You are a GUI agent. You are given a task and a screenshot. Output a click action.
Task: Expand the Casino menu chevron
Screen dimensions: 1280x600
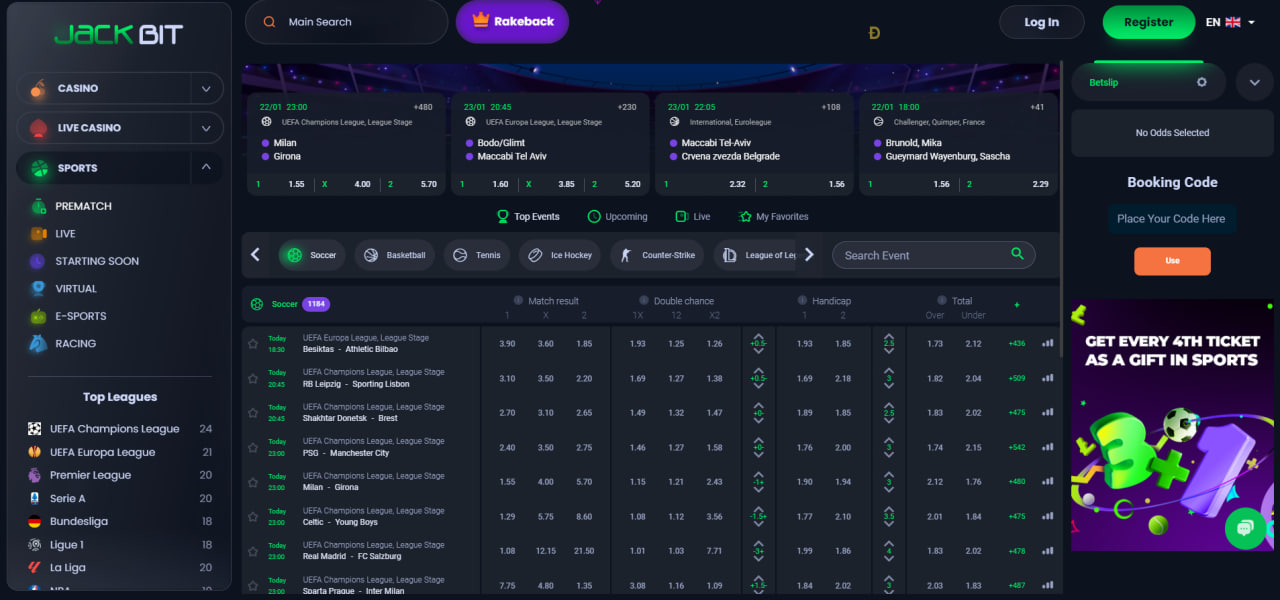206,88
